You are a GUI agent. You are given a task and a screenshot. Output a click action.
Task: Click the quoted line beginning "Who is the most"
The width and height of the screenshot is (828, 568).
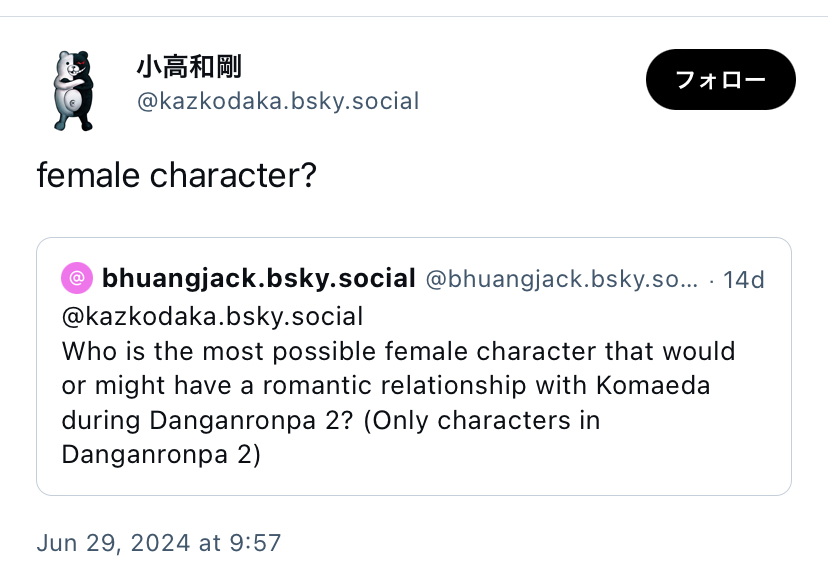(x=399, y=351)
